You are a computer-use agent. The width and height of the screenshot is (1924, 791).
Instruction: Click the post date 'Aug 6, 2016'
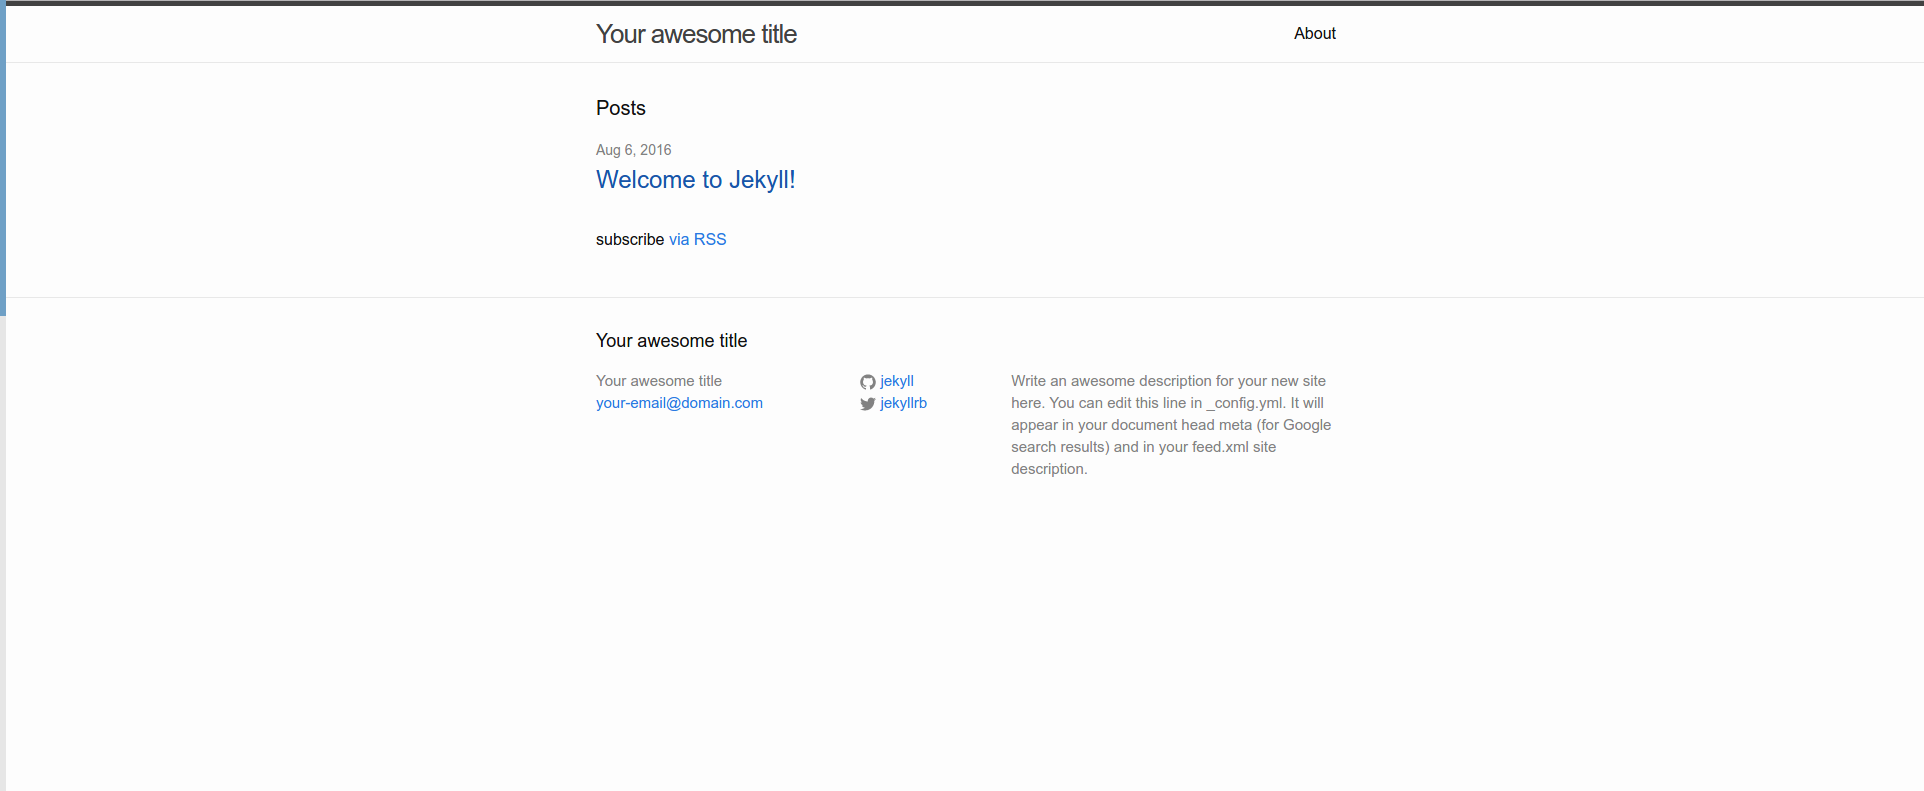634,150
